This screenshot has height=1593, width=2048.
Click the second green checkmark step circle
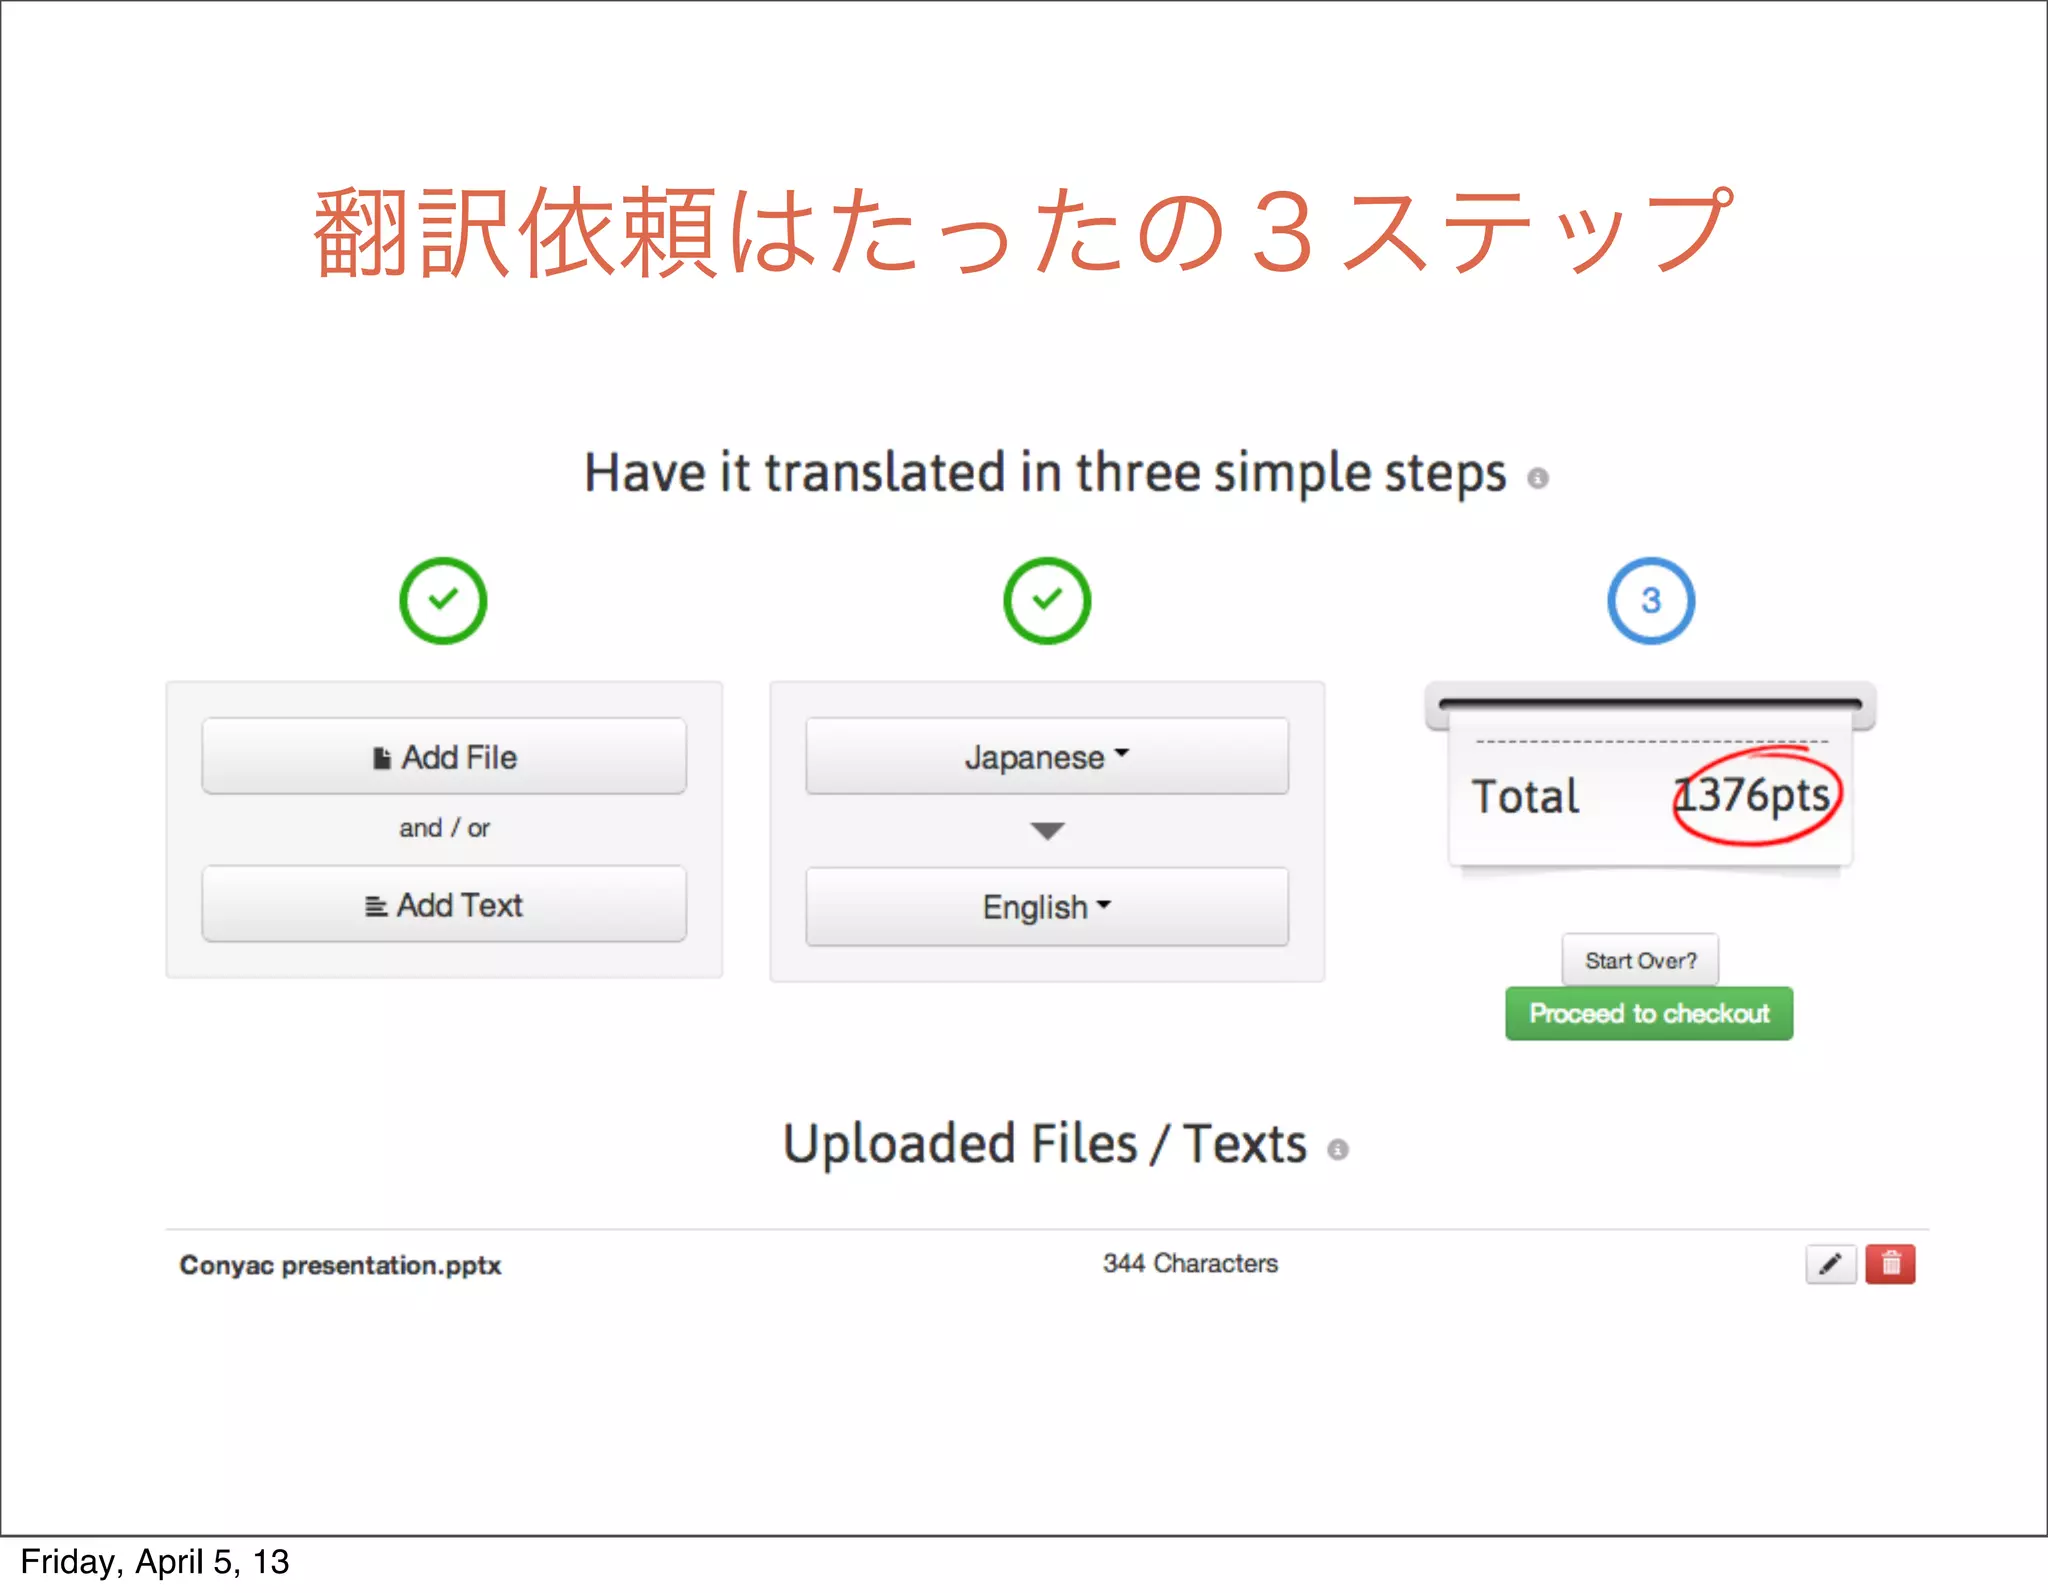pyautogui.click(x=1047, y=600)
